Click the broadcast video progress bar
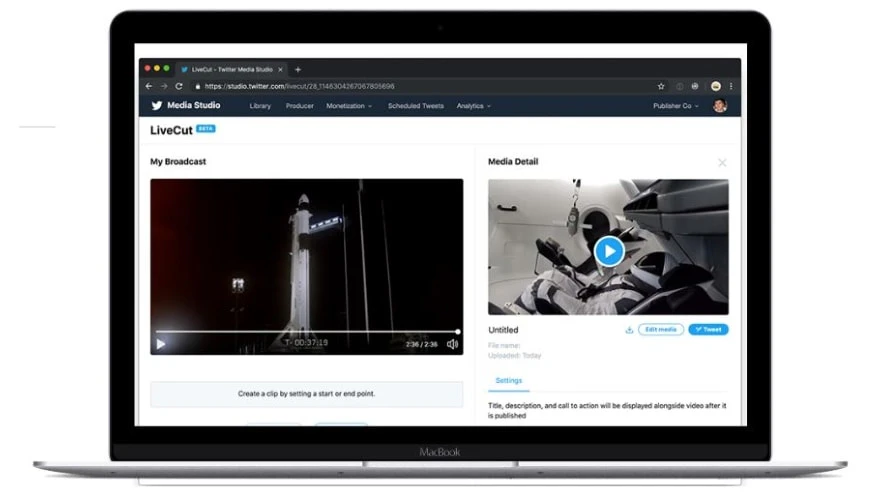 (x=307, y=331)
